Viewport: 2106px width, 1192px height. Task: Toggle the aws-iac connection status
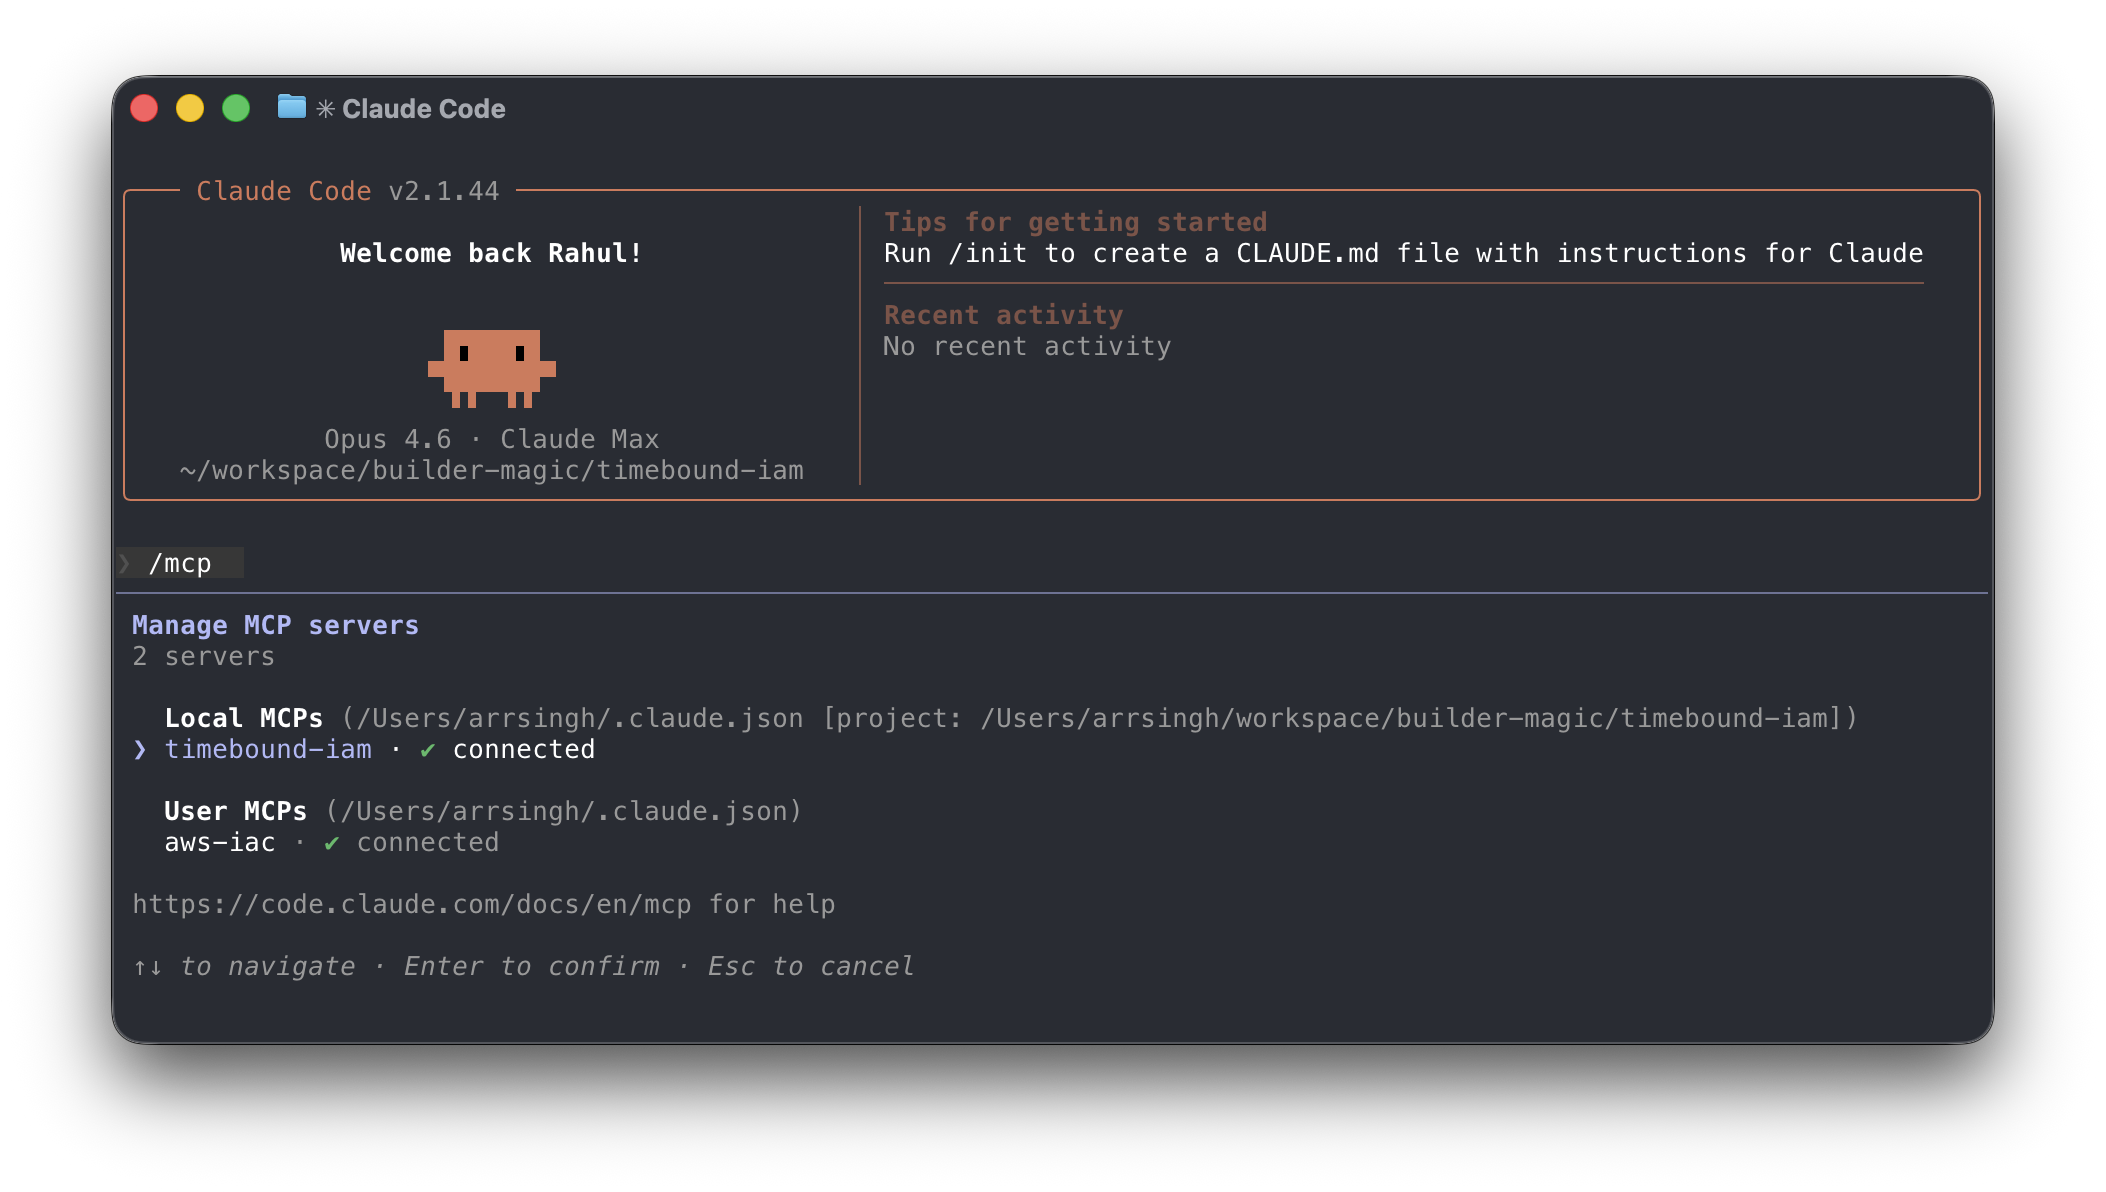pos(427,842)
